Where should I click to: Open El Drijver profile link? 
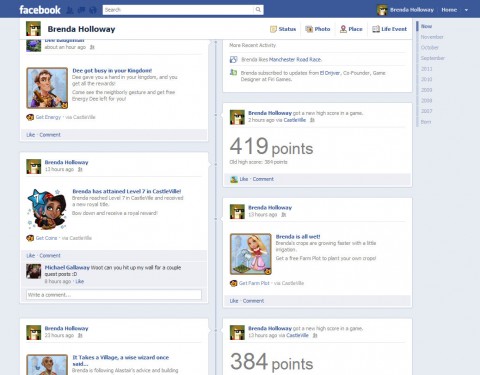330,73
